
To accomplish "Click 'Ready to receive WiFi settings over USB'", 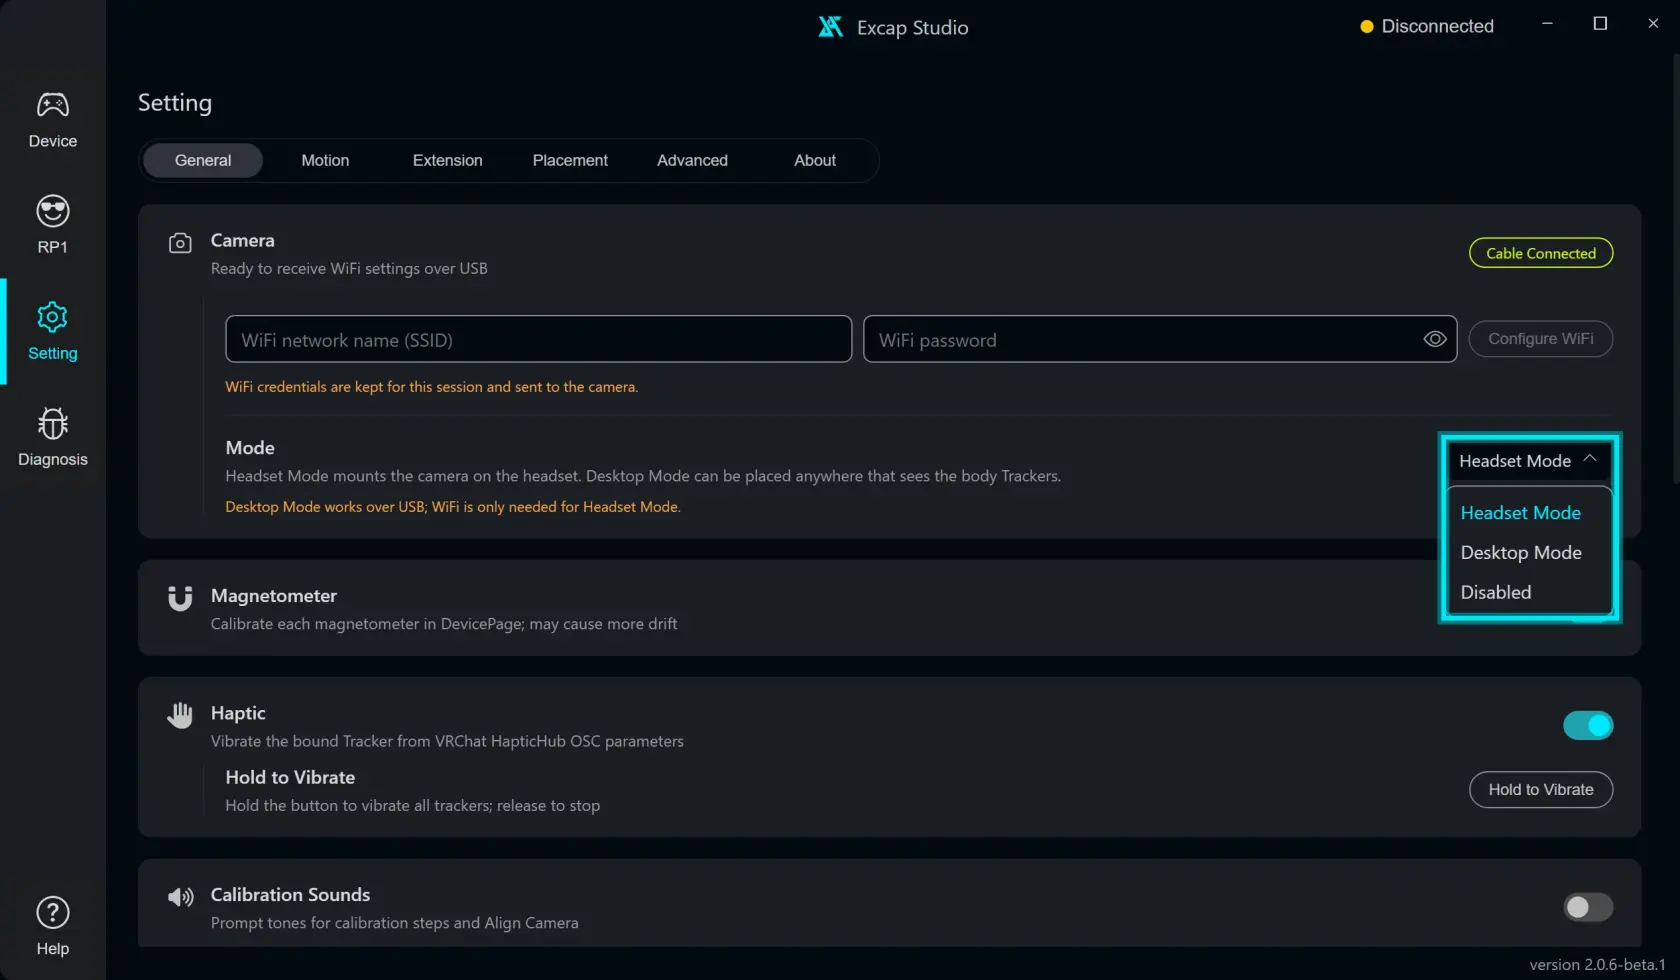I will tap(349, 268).
